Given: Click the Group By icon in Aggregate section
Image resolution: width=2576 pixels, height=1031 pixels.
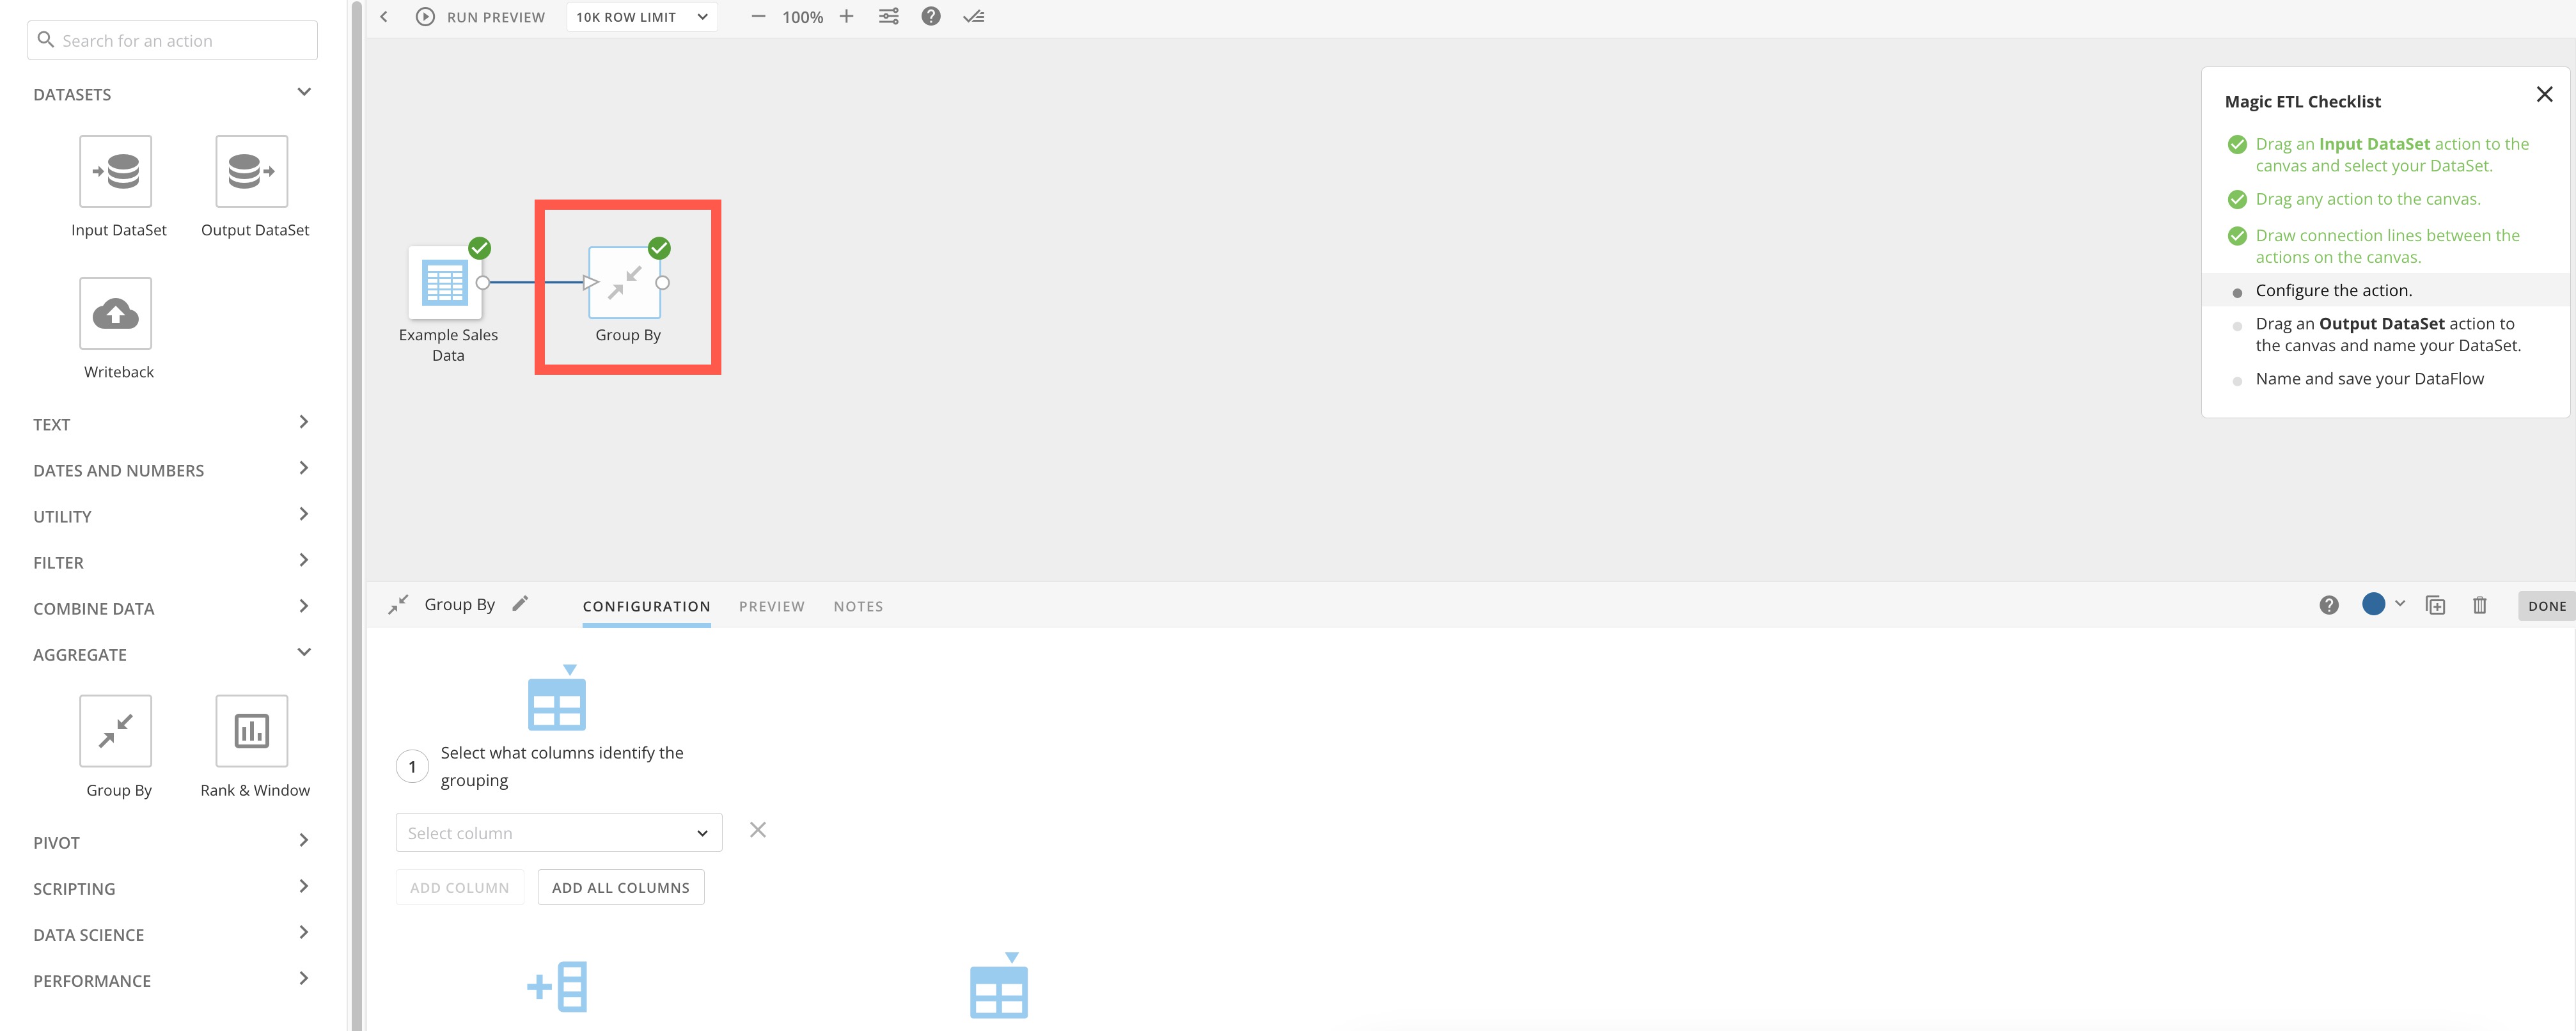Looking at the screenshot, I should pyautogui.click(x=116, y=731).
